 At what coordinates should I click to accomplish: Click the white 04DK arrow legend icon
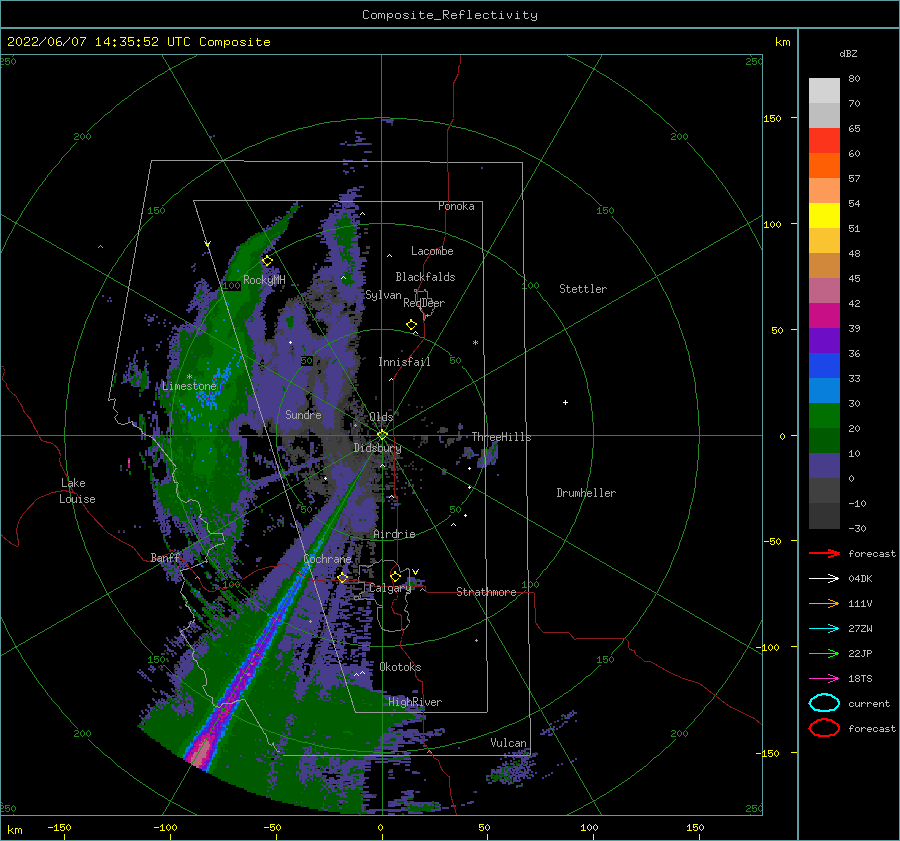[x=824, y=578]
